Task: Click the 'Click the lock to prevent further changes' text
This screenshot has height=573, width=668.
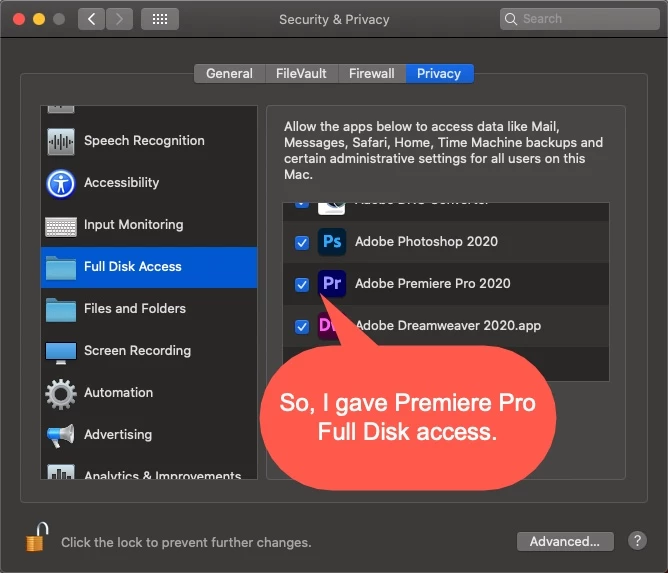Action: point(186,542)
